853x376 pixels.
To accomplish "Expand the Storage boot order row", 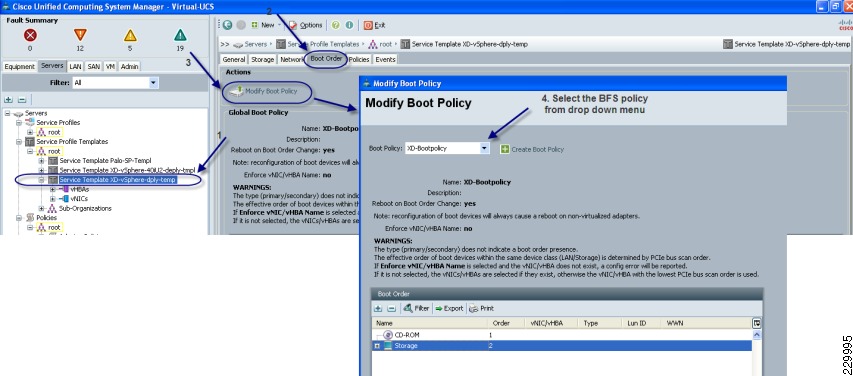I will [x=377, y=346].
